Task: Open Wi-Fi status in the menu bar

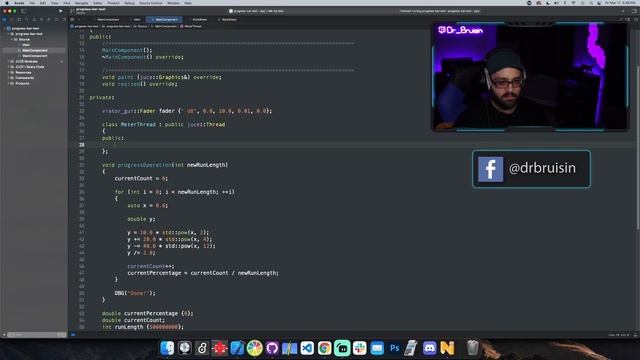Action: (x=573, y=3)
